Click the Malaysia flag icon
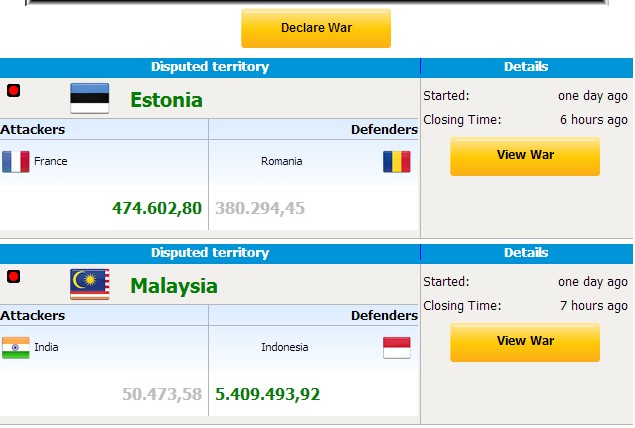This screenshot has width=635, height=428. point(89,284)
